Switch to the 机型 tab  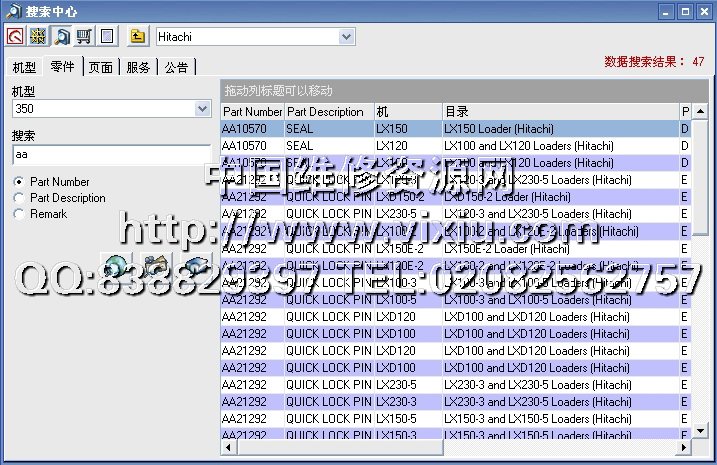(24, 67)
